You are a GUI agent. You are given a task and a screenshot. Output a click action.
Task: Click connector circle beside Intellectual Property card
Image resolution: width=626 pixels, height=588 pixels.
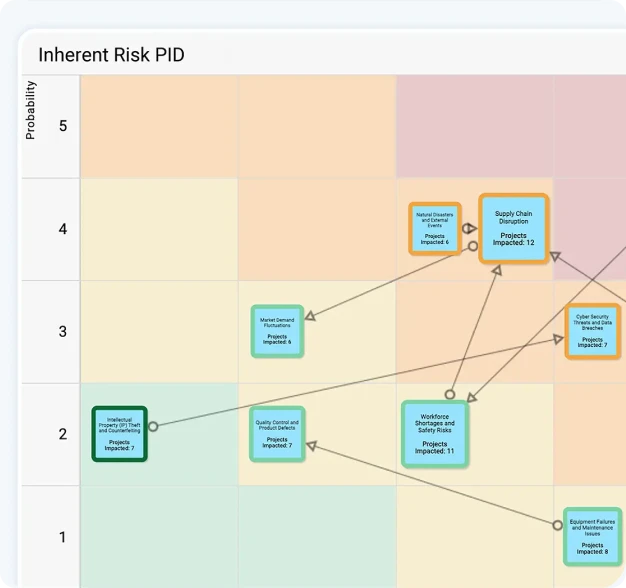pyautogui.click(x=153, y=426)
